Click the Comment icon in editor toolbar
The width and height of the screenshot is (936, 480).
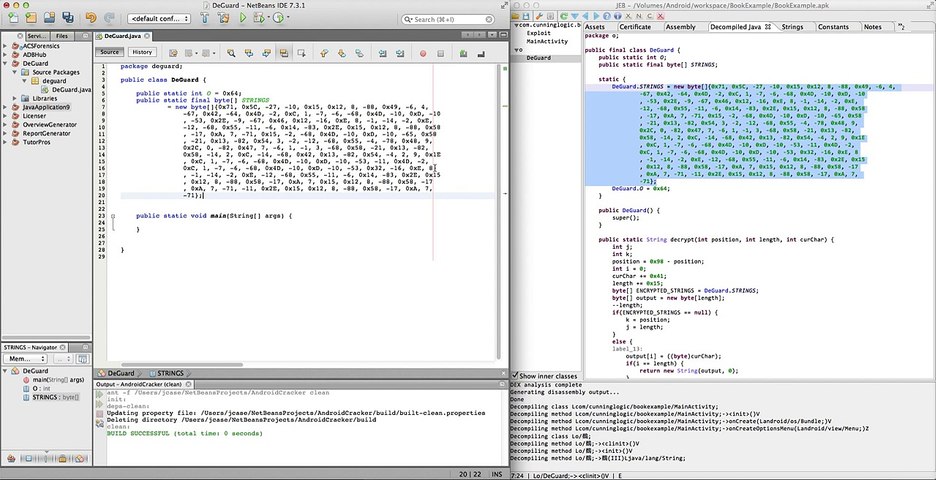coord(464,53)
